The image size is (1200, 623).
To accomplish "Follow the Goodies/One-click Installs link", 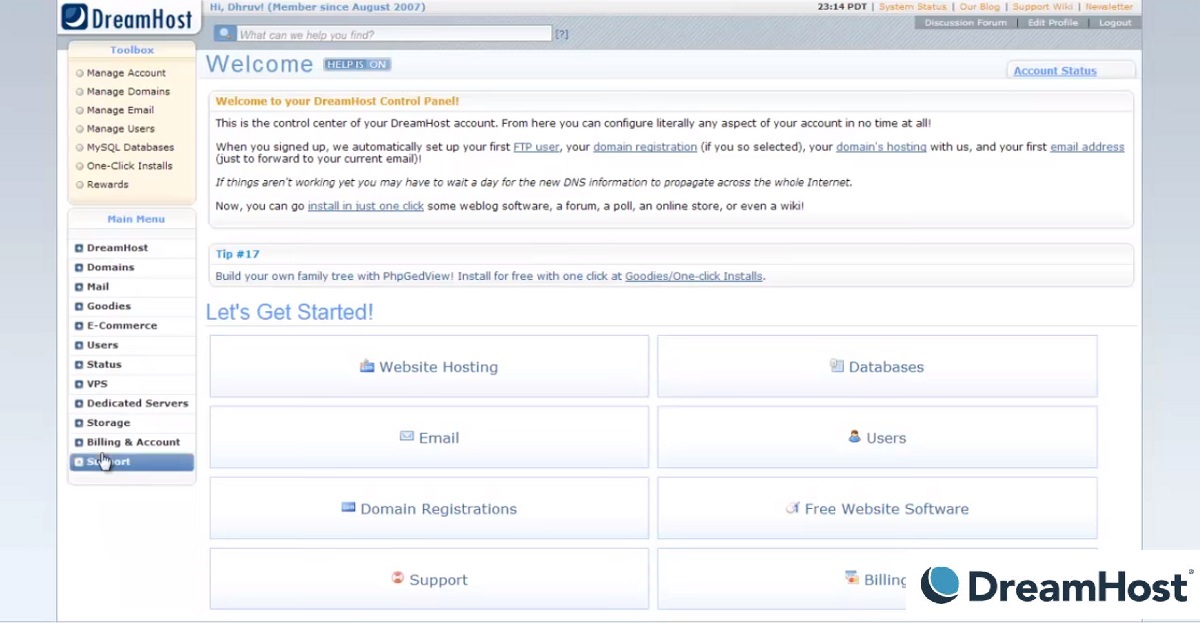I will [693, 276].
